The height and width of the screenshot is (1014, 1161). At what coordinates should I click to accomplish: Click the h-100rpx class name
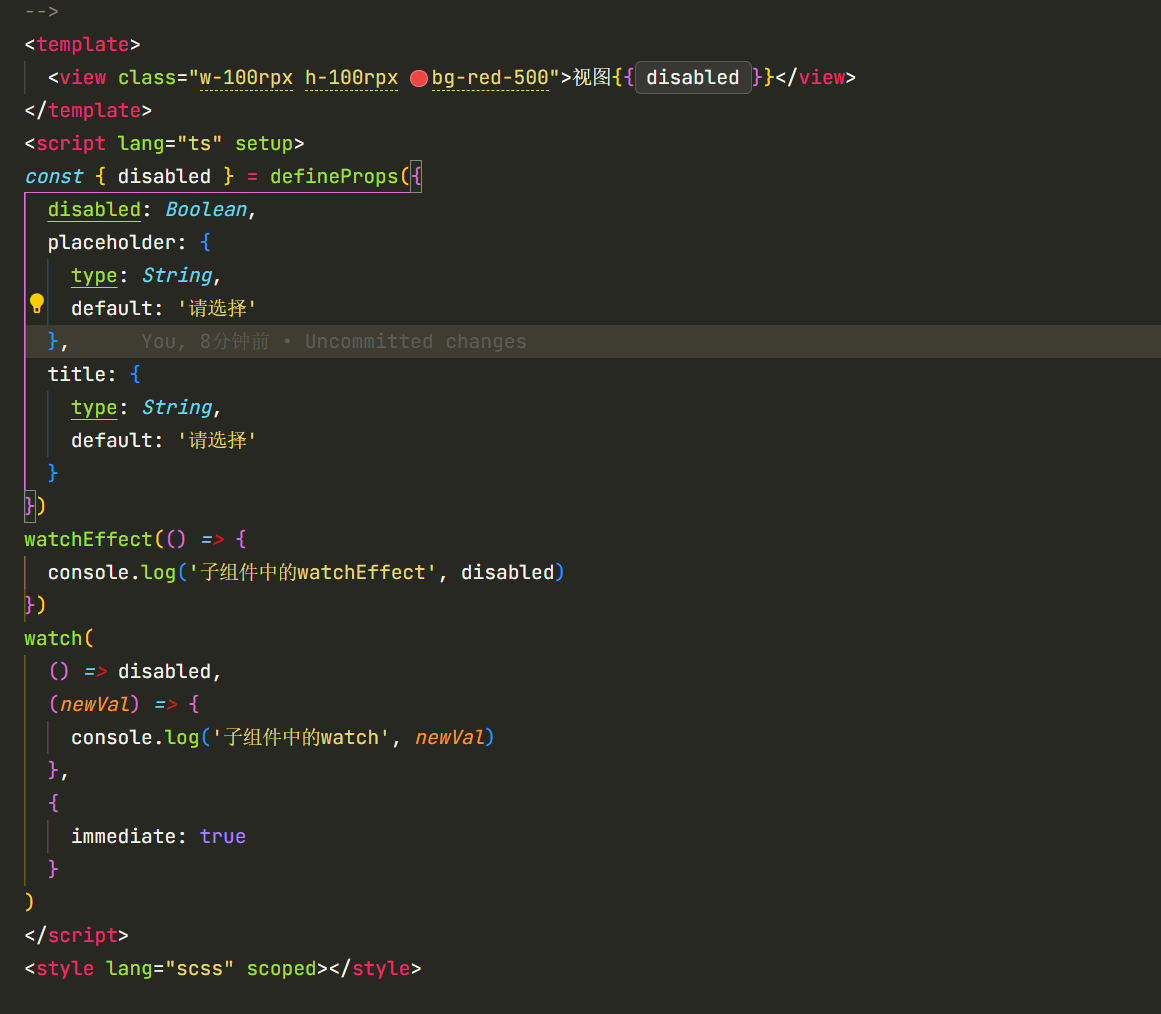tap(351, 78)
